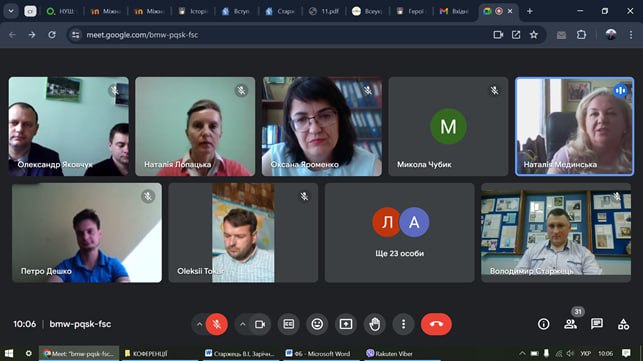Image resolution: width=643 pixels, height=361 pixels.
Task: Open tab search dropdown arrow
Action: tap(11, 11)
